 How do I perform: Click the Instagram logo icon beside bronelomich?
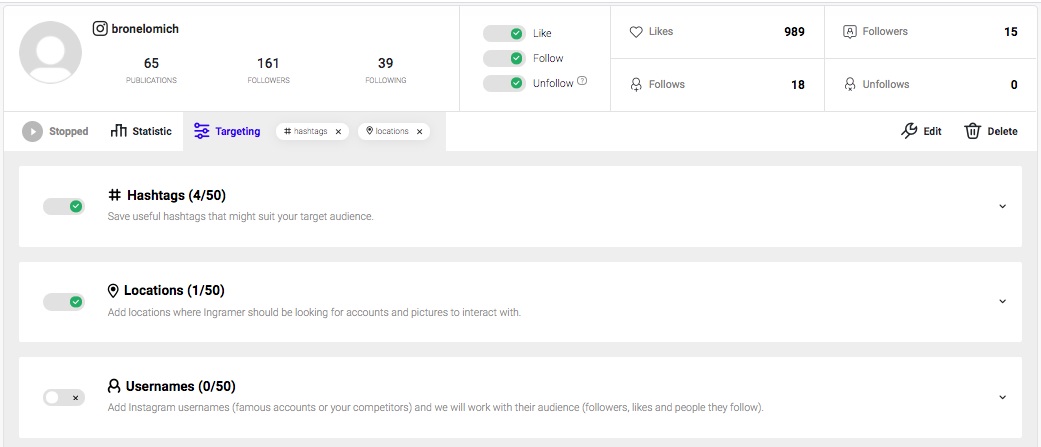click(100, 29)
